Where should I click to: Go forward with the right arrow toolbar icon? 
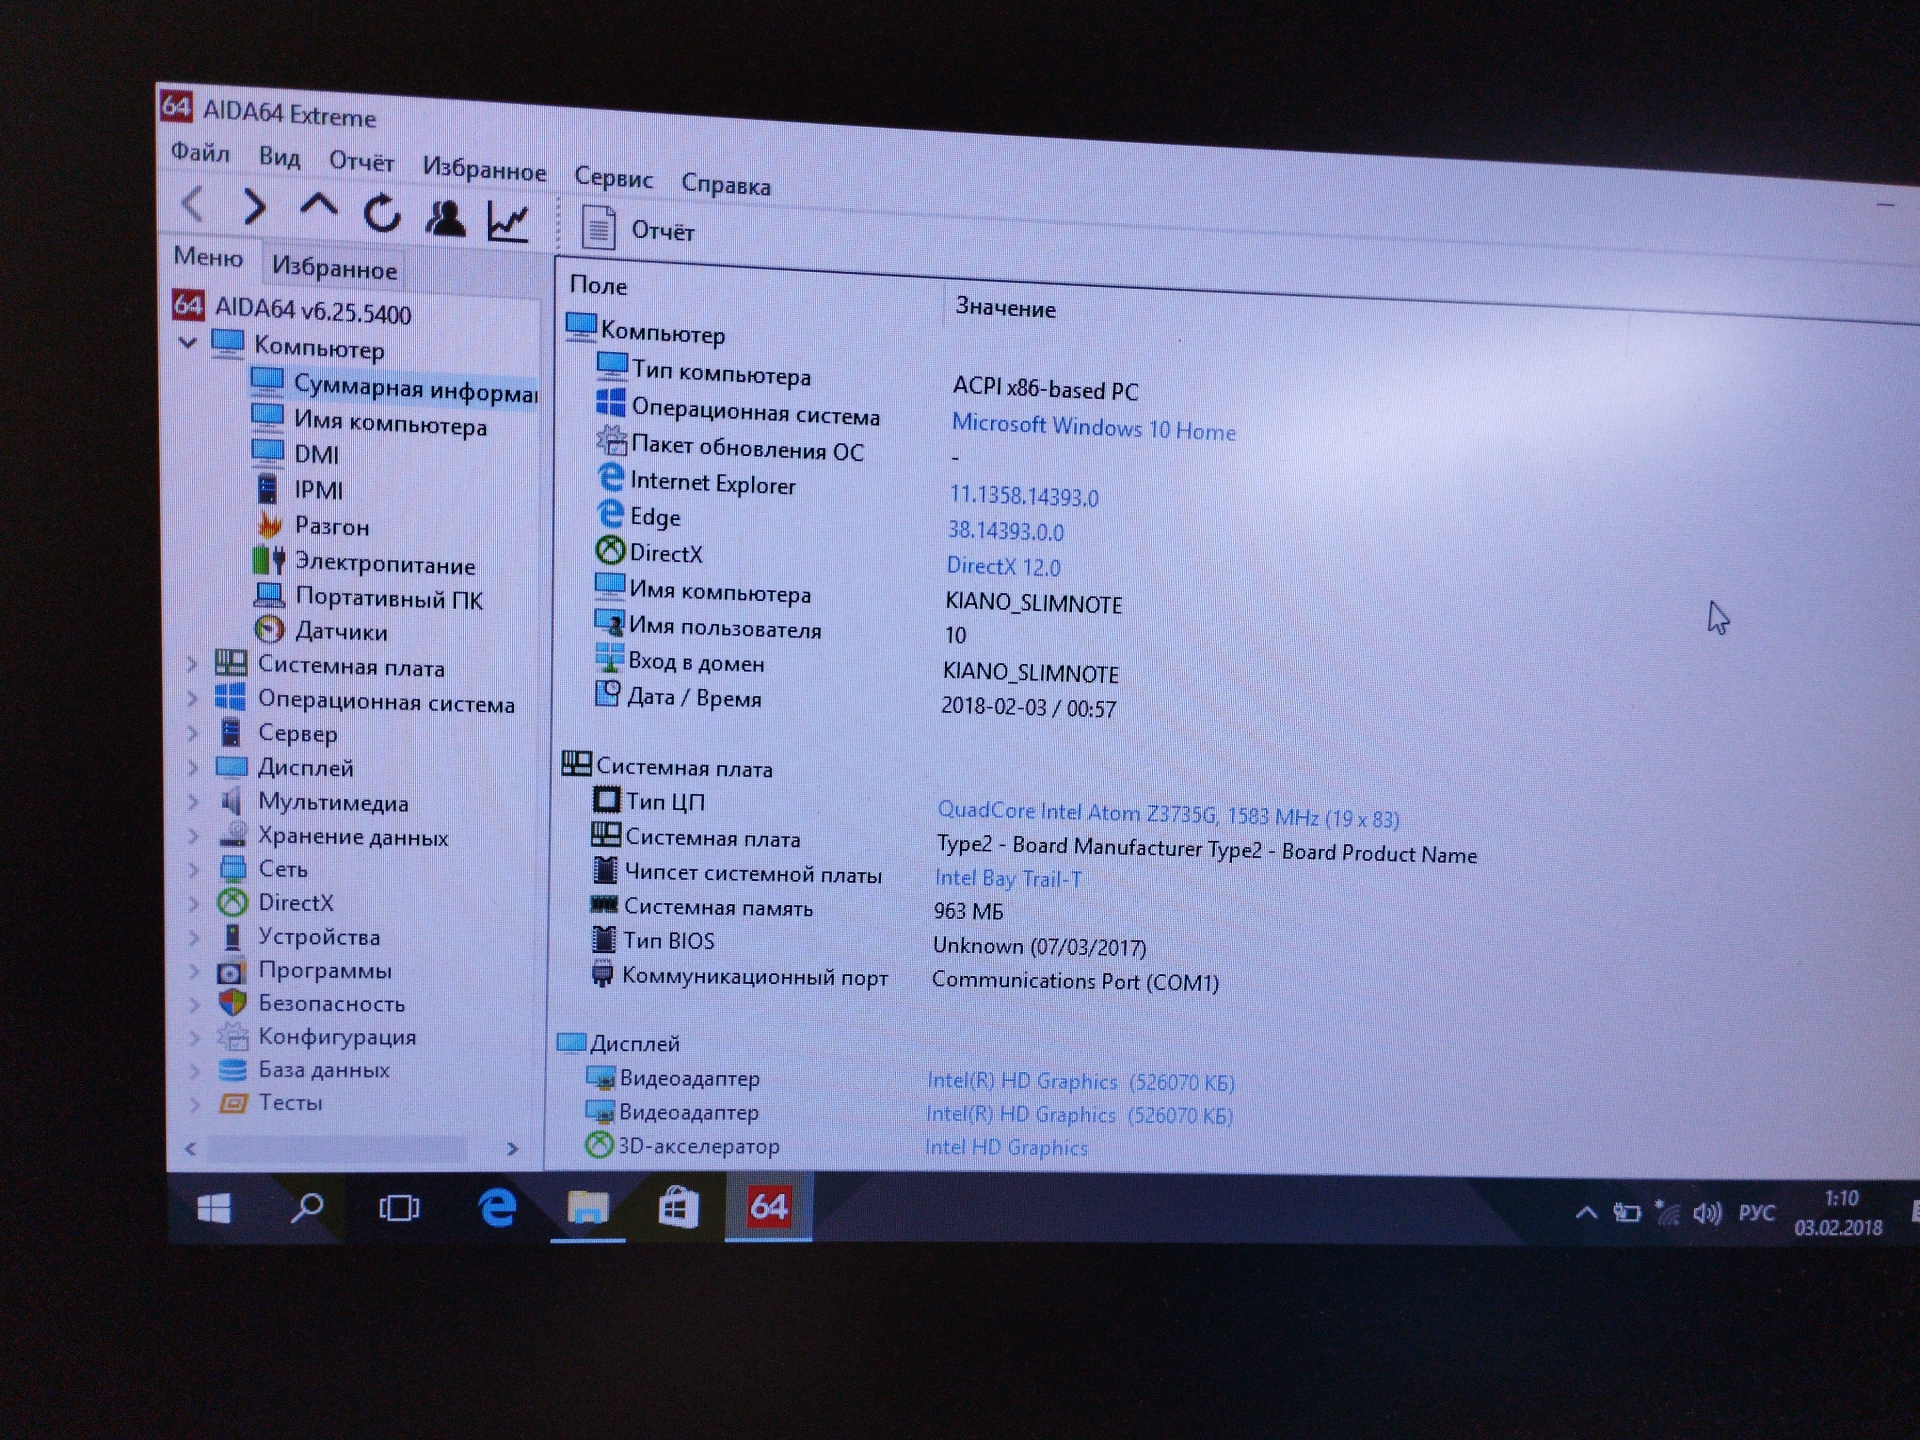[254, 207]
